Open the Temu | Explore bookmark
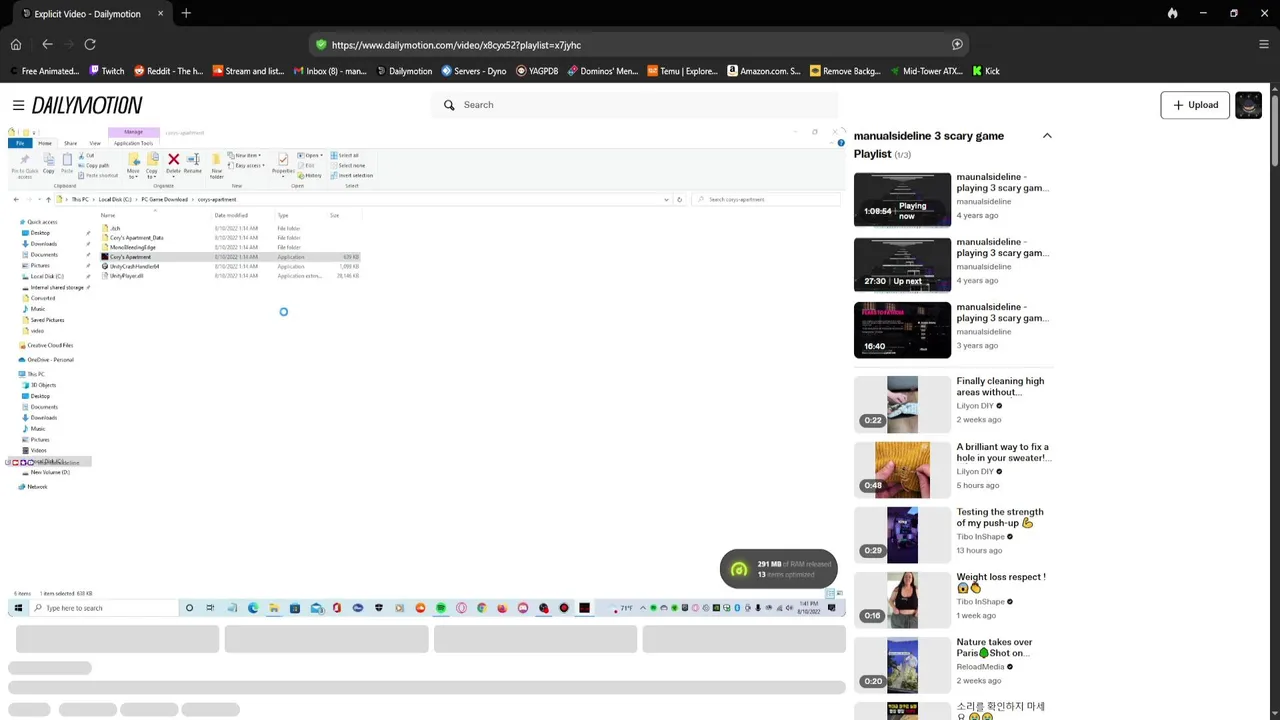This screenshot has height=720, width=1280. point(683,71)
